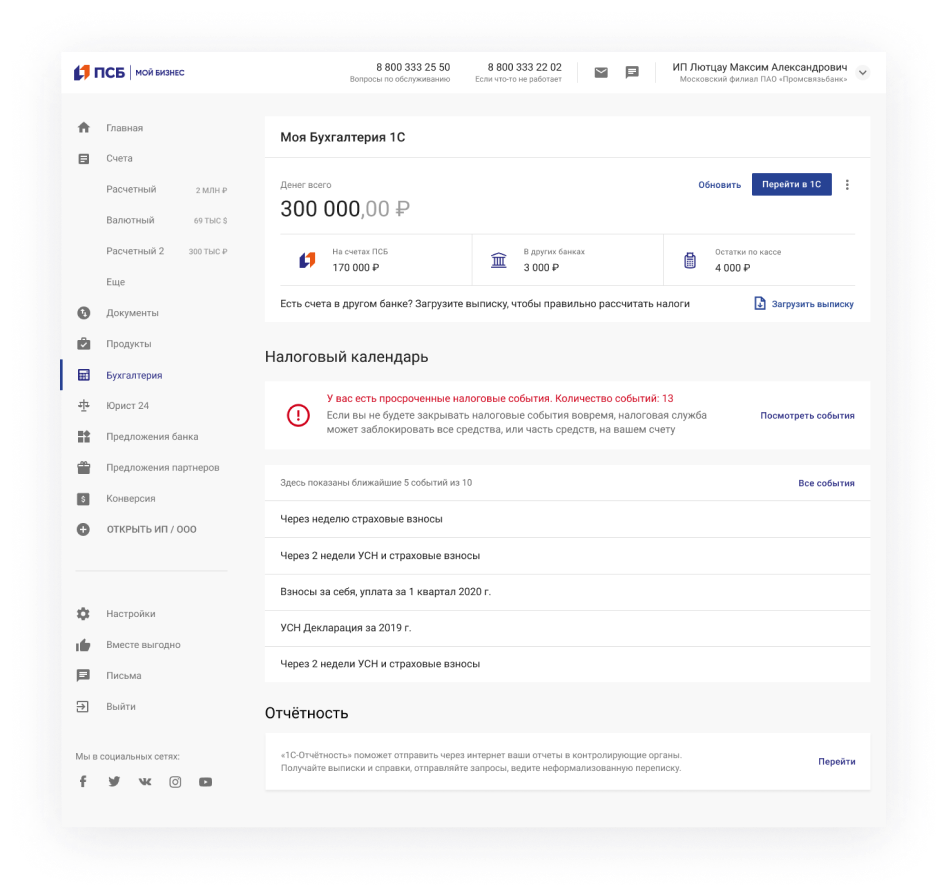Open the chat message icon in header
This screenshot has height=896, width=946.
coord(632,72)
